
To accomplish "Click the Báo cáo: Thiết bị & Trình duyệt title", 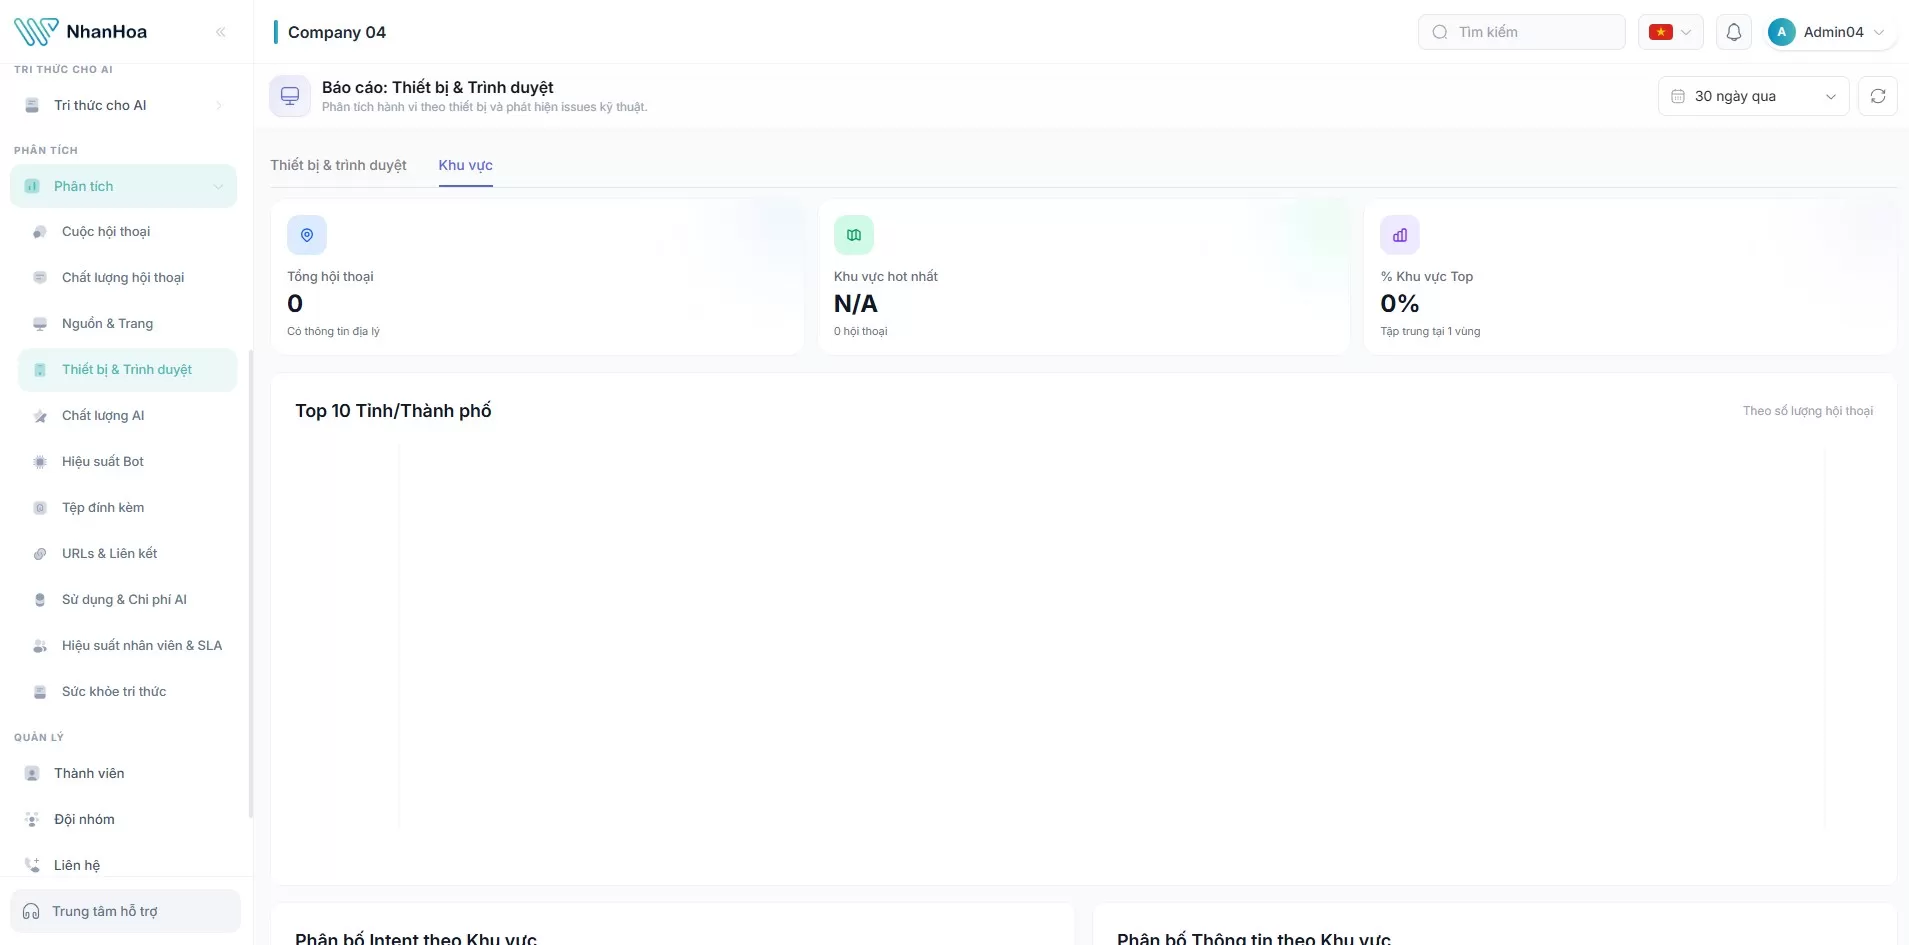I will [437, 87].
